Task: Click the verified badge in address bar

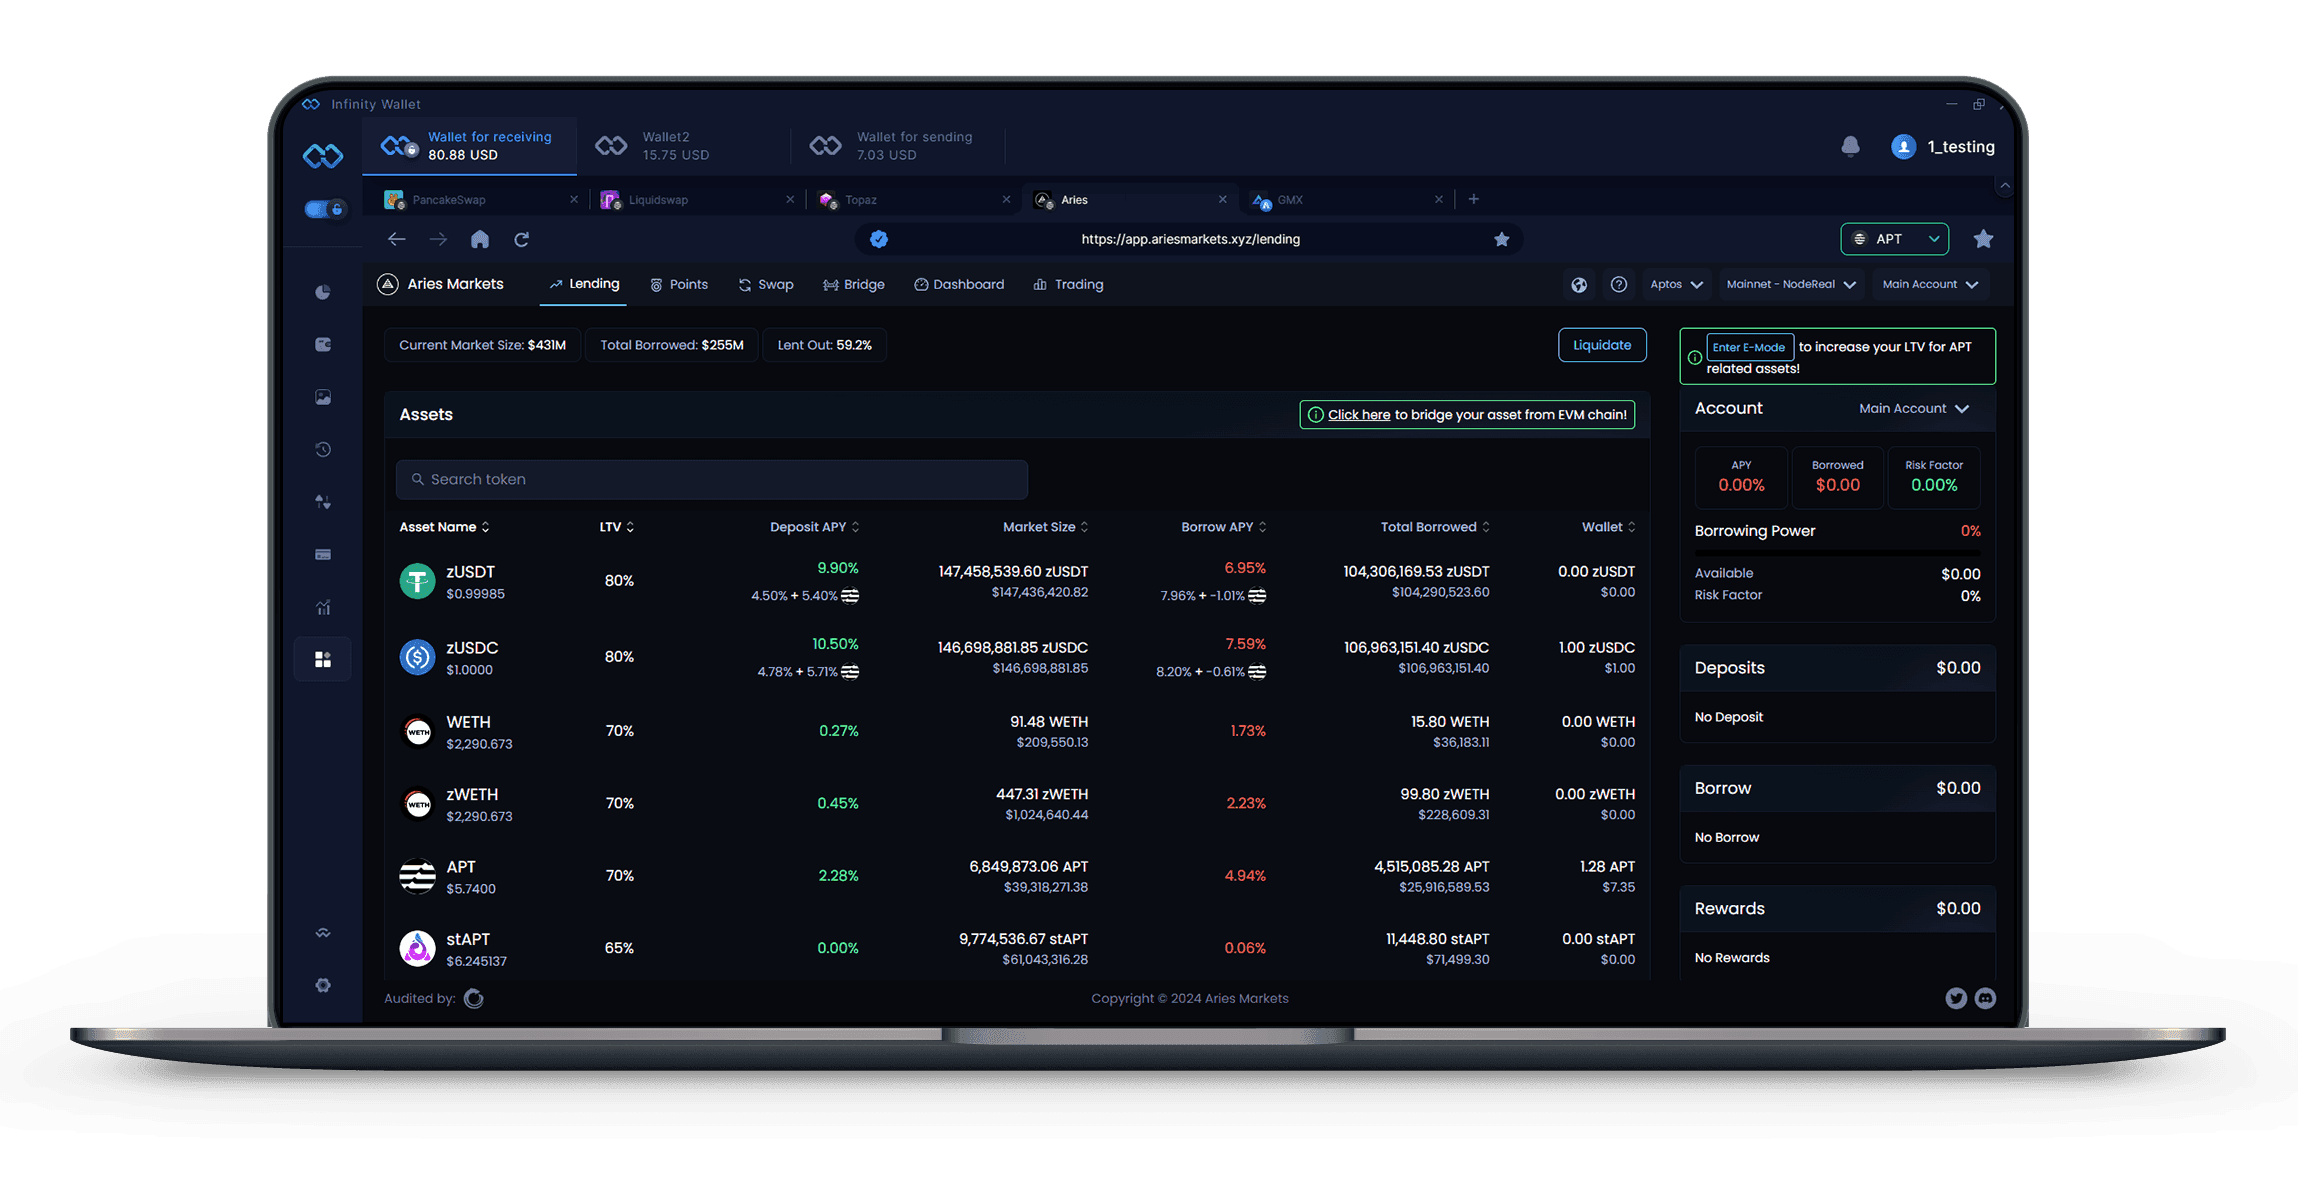Action: click(x=879, y=239)
